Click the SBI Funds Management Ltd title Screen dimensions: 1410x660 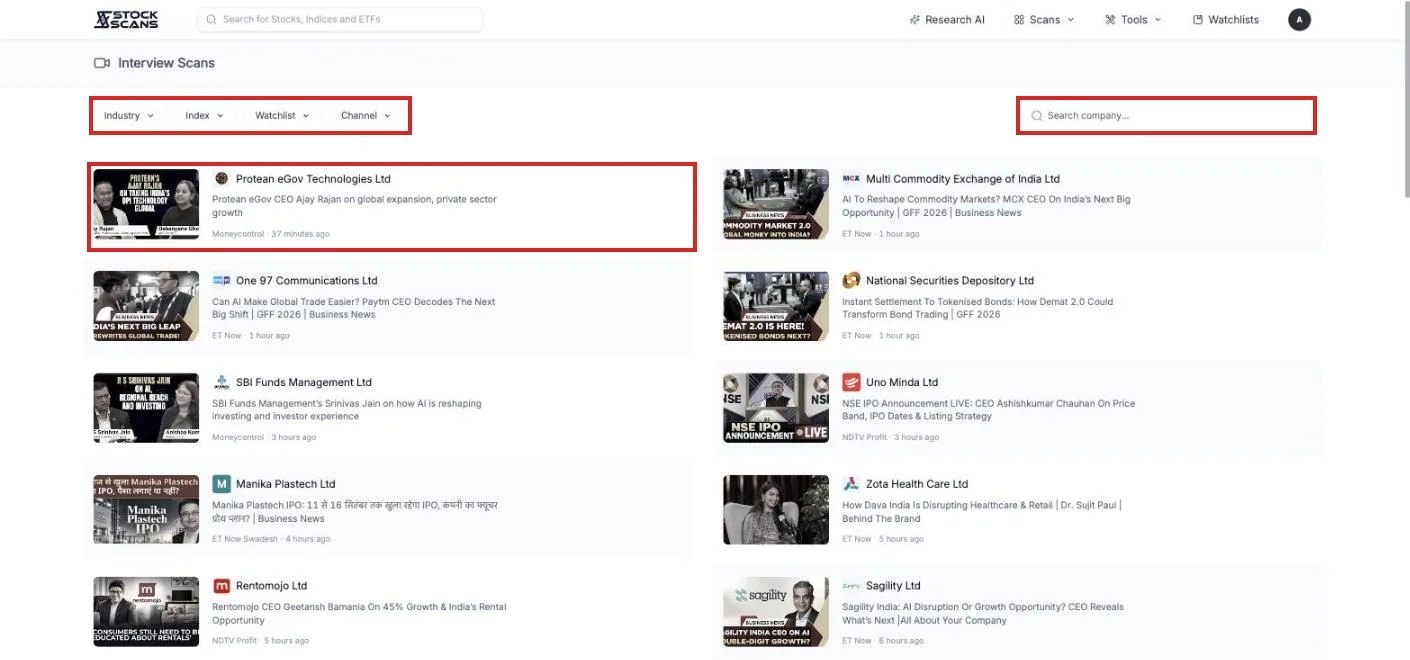pos(304,383)
